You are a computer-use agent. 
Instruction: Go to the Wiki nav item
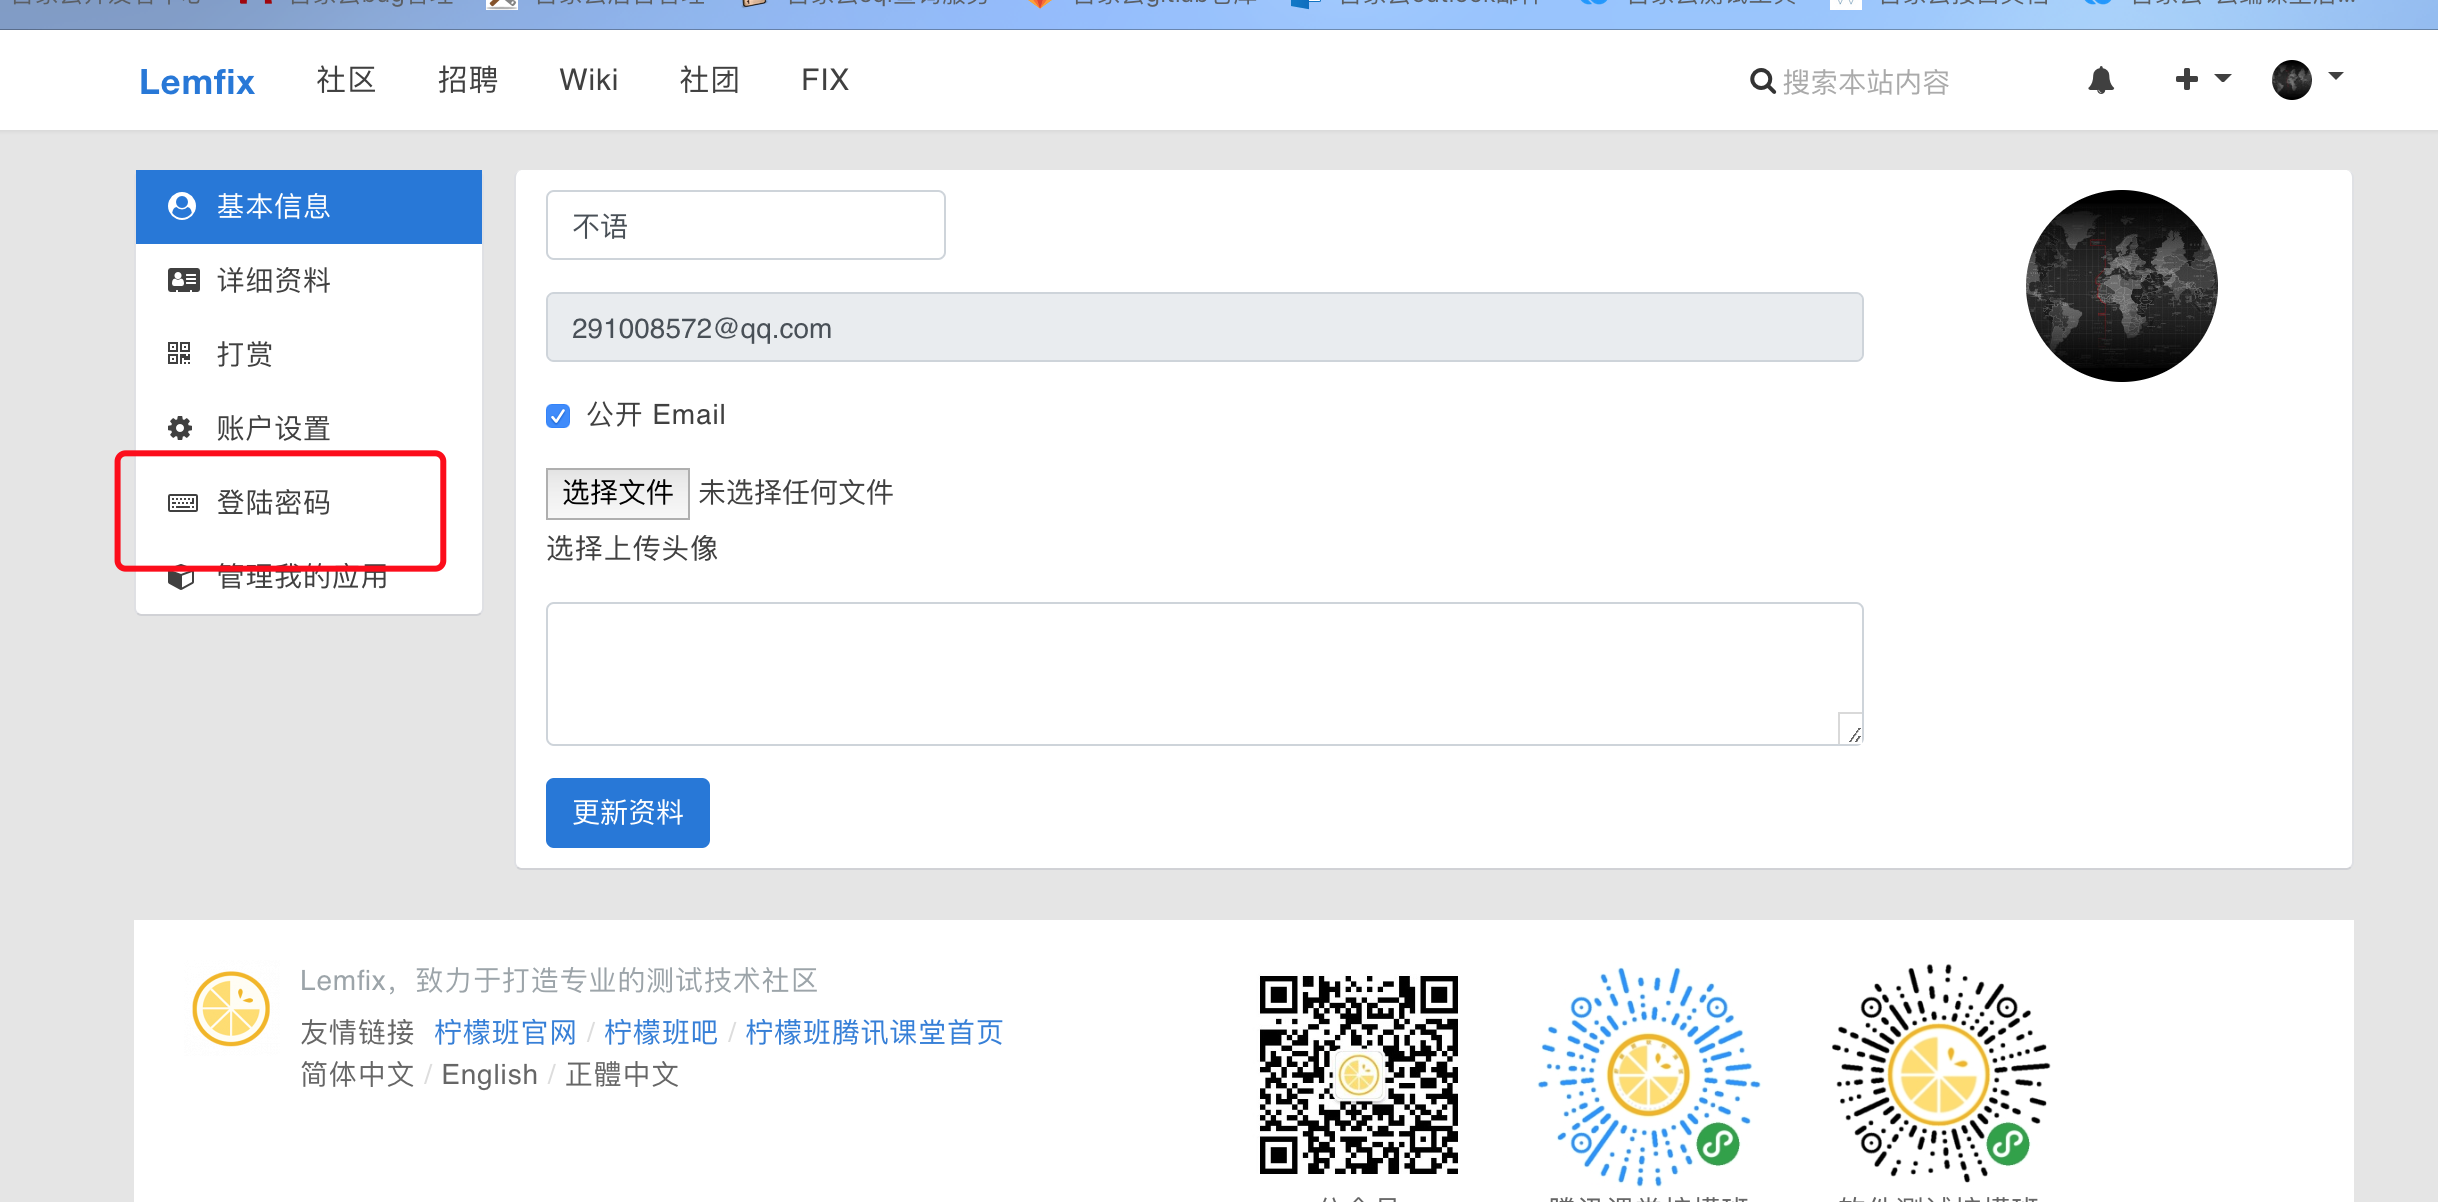pos(588,80)
